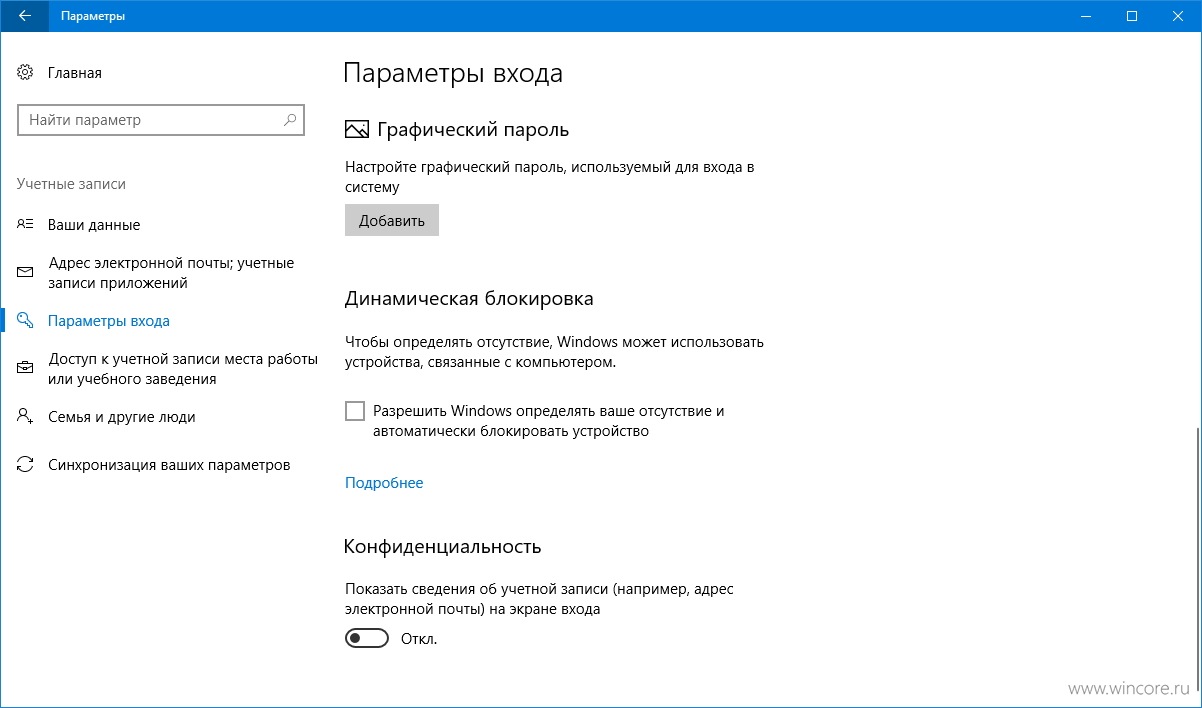The height and width of the screenshot is (708, 1202).
Task: Click the search magnifier icon
Action: pyautogui.click(x=290, y=120)
